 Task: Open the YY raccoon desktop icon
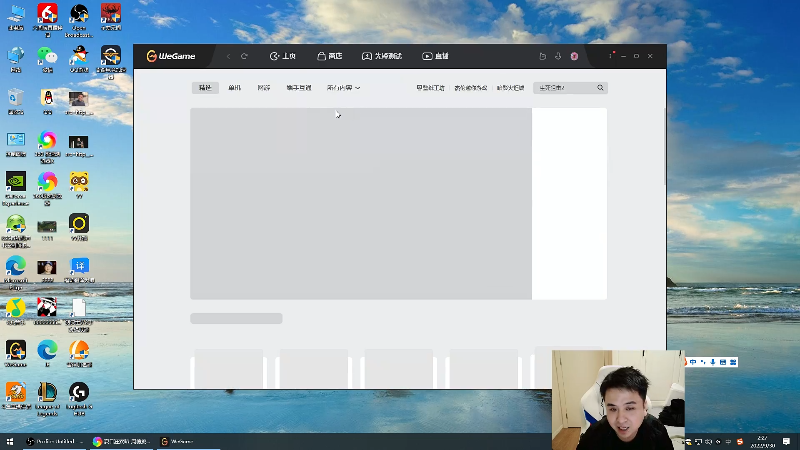click(x=79, y=185)
